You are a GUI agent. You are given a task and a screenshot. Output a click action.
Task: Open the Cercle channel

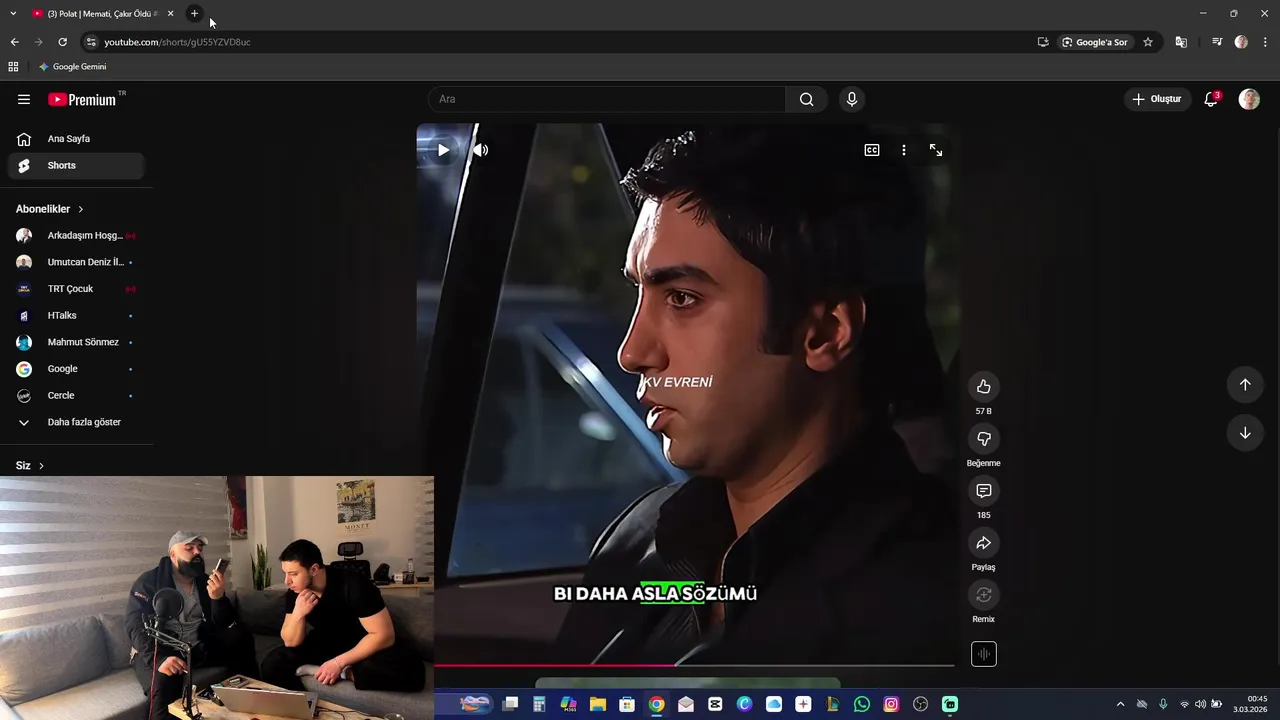click(x=76, y=396)
